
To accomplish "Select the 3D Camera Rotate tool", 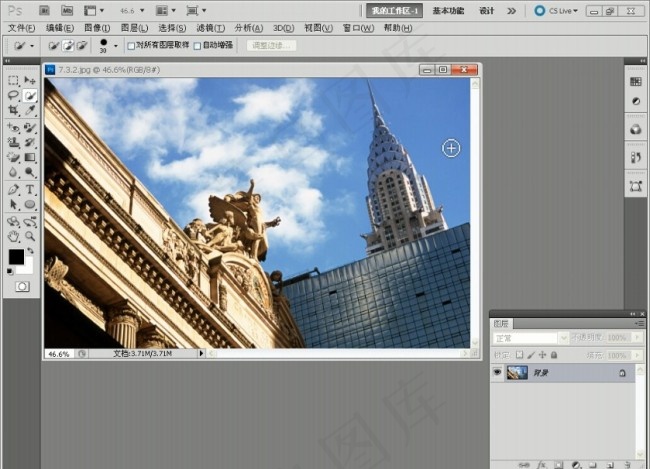I will coord(30,222).
